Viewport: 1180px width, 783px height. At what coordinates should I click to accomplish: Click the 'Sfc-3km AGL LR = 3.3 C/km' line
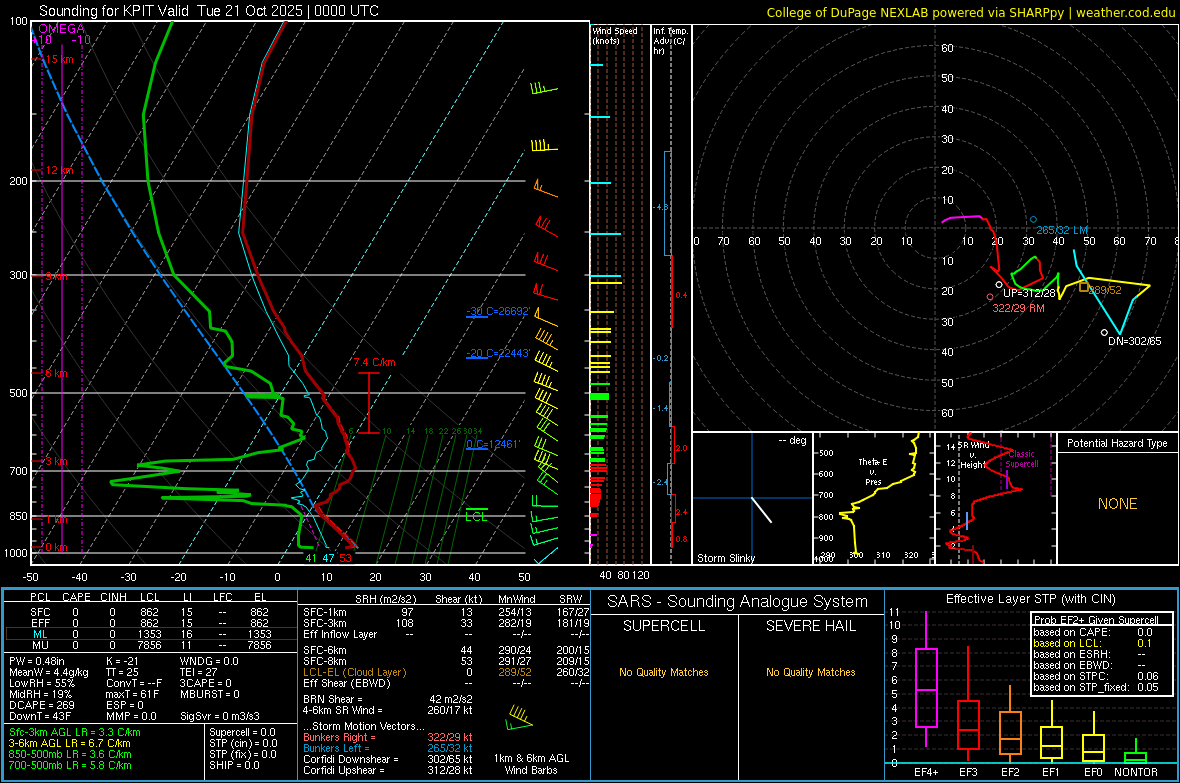point(75,732)
